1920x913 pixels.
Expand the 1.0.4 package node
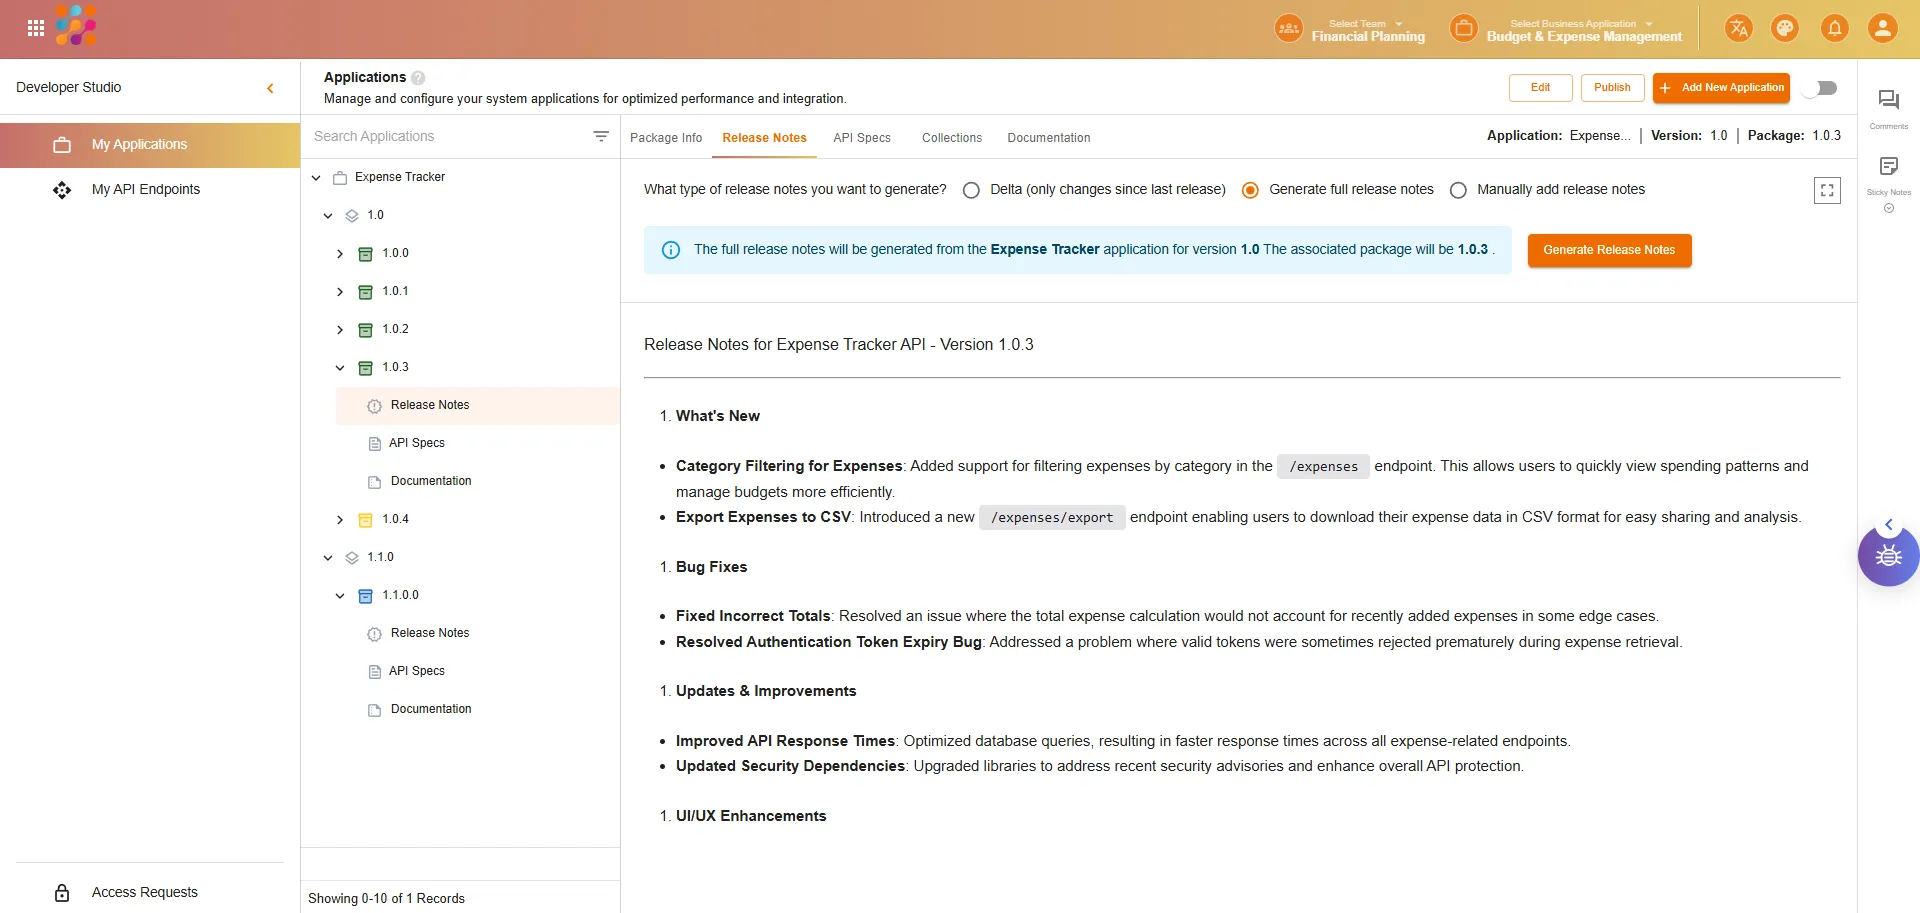[340, 520]
